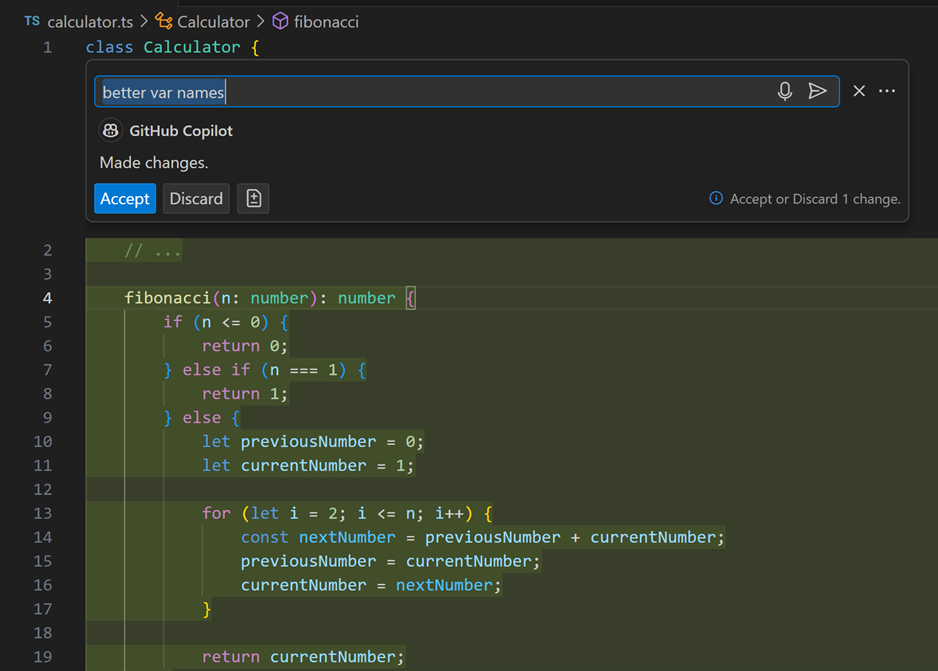Expand breadcrumb chevron after calculator.ts
The width and height of the screenshot is (938, 671).
tap(144, 22)
